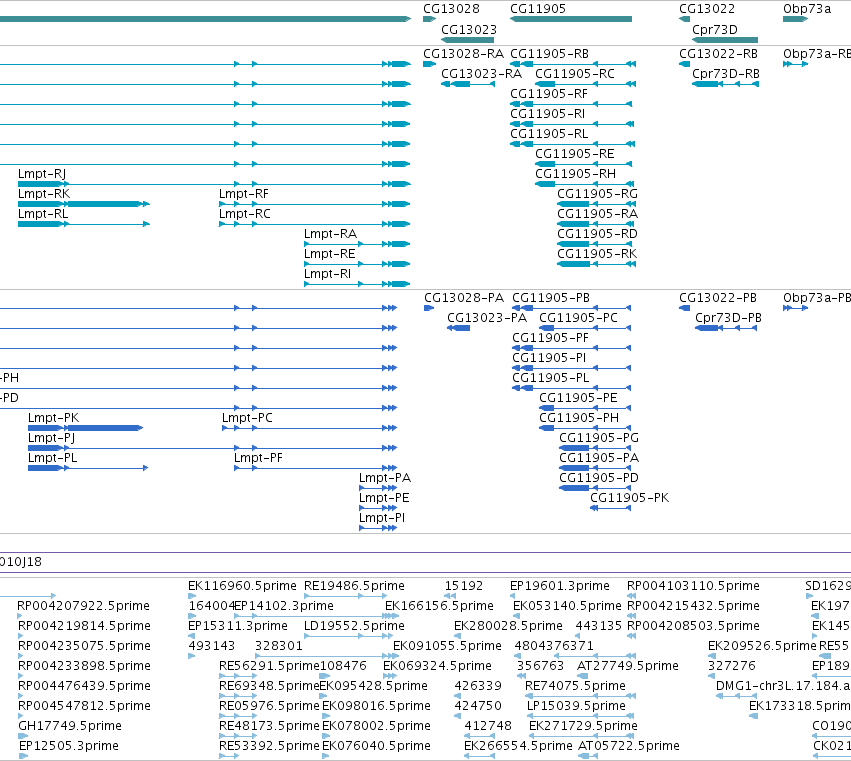
Task: Click transcript CG11905-RK
Action: click(597, 255)
